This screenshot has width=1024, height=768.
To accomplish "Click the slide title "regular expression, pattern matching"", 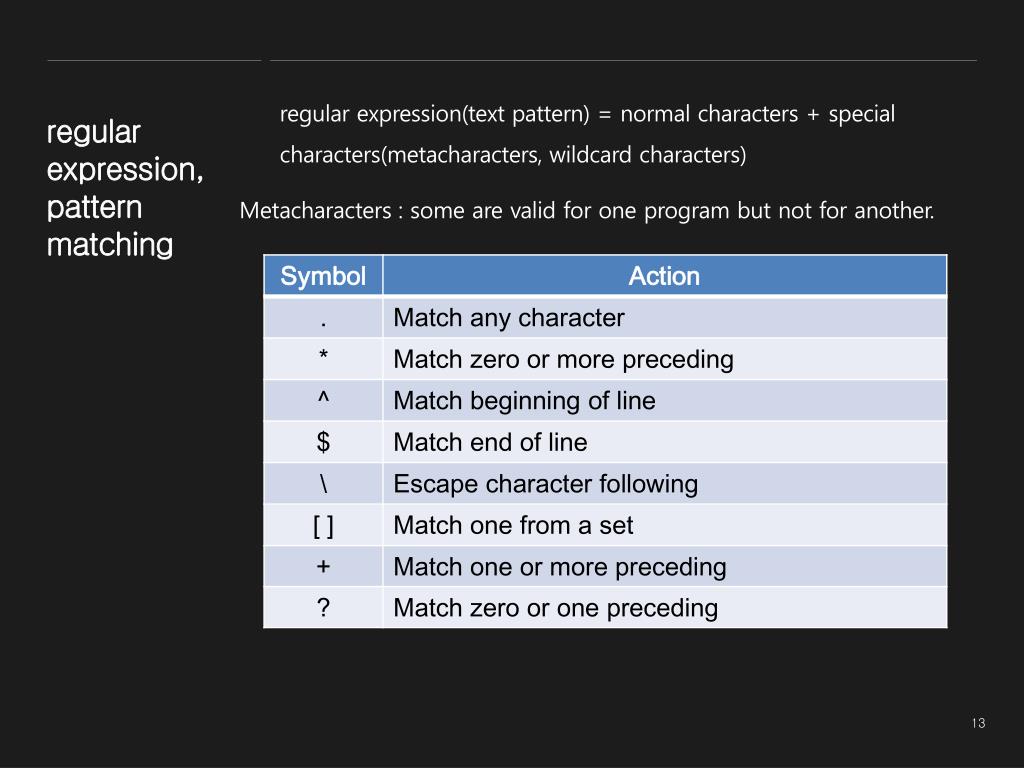I will point(125,188).
